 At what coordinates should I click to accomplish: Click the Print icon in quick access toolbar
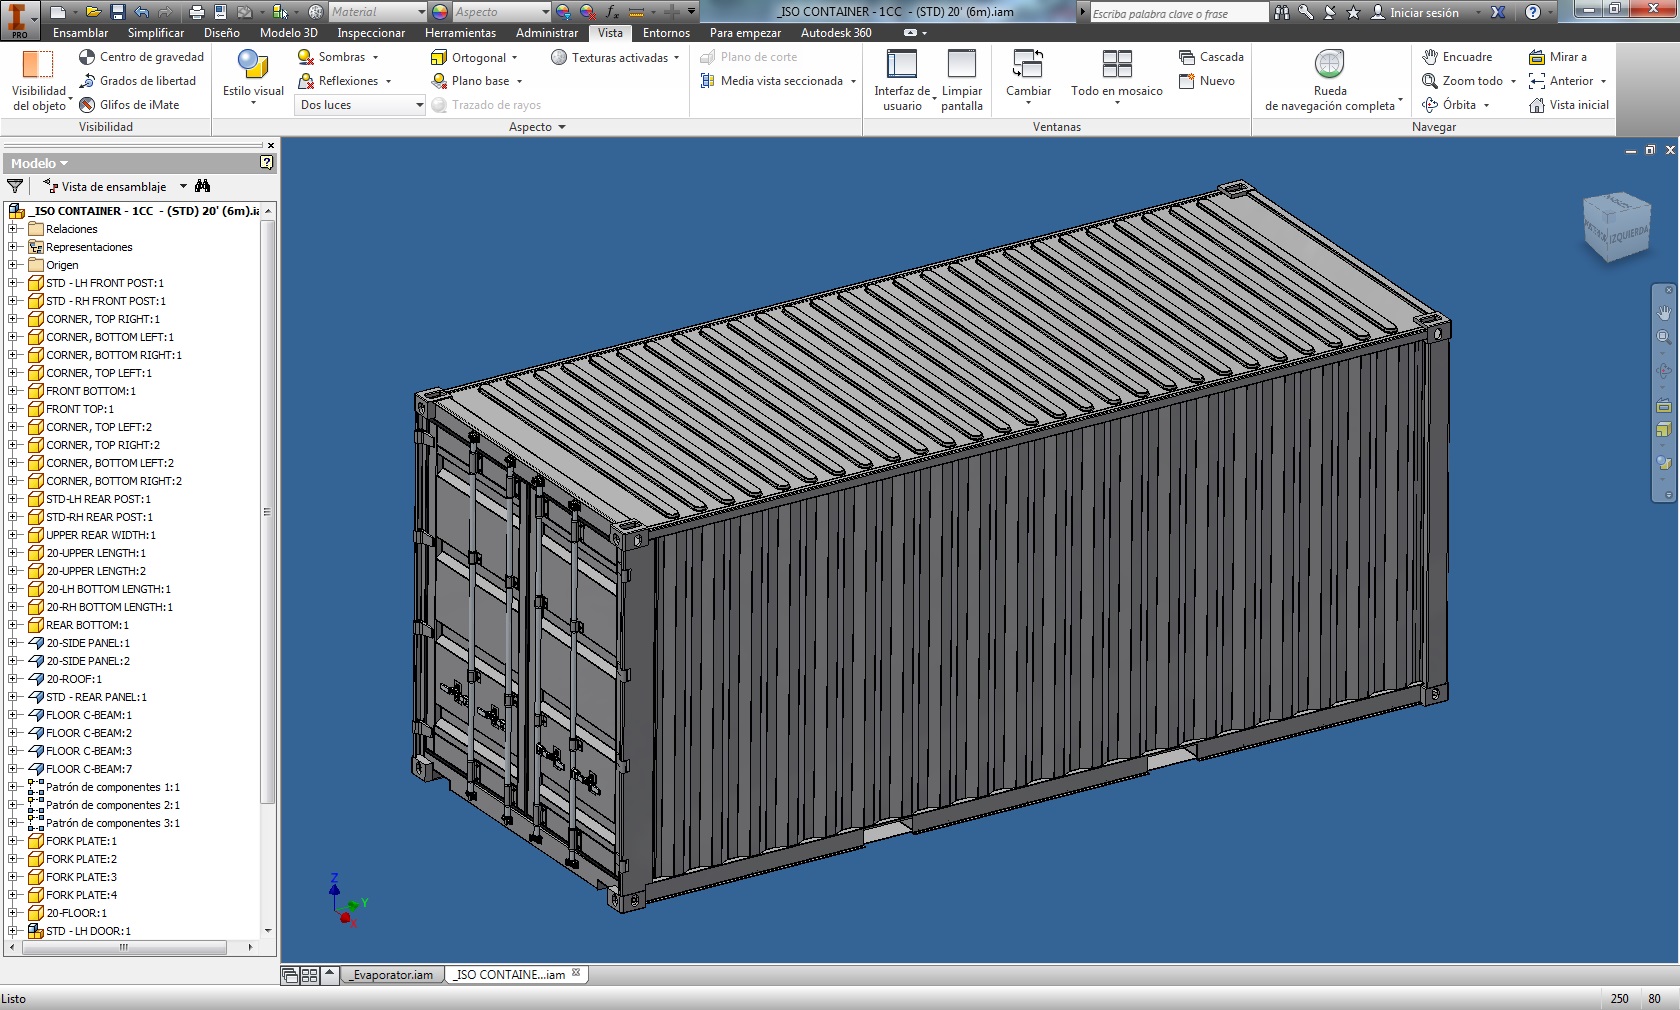click(196, 12)
